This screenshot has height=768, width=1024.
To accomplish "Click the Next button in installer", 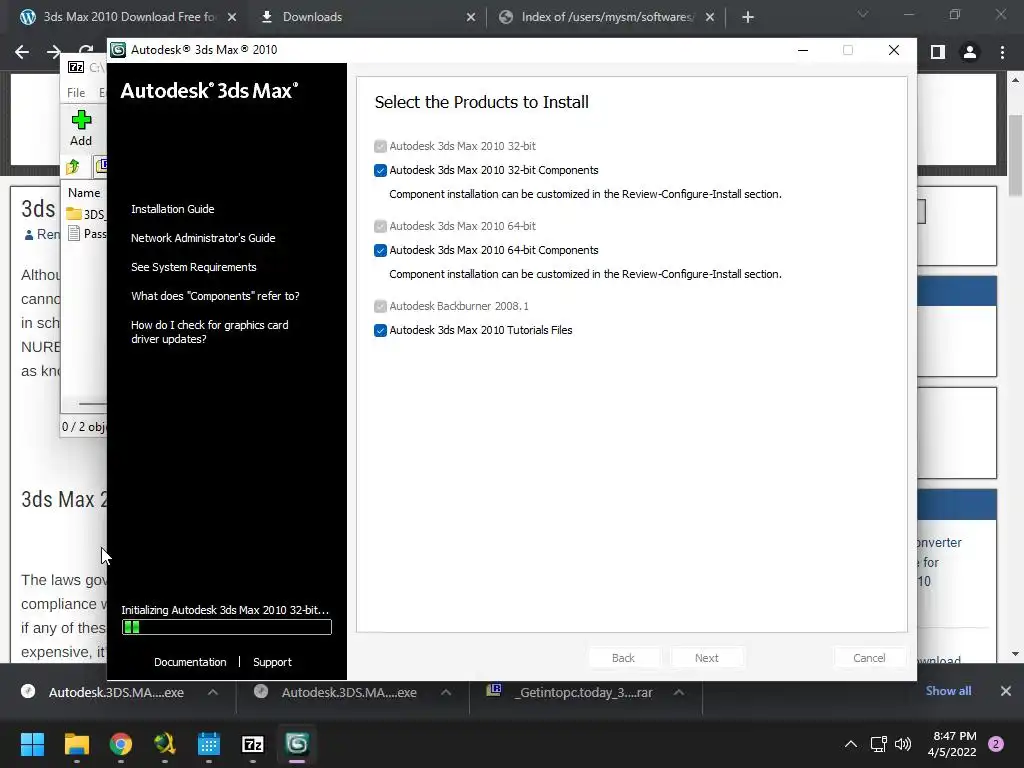I will click(707, 658).
